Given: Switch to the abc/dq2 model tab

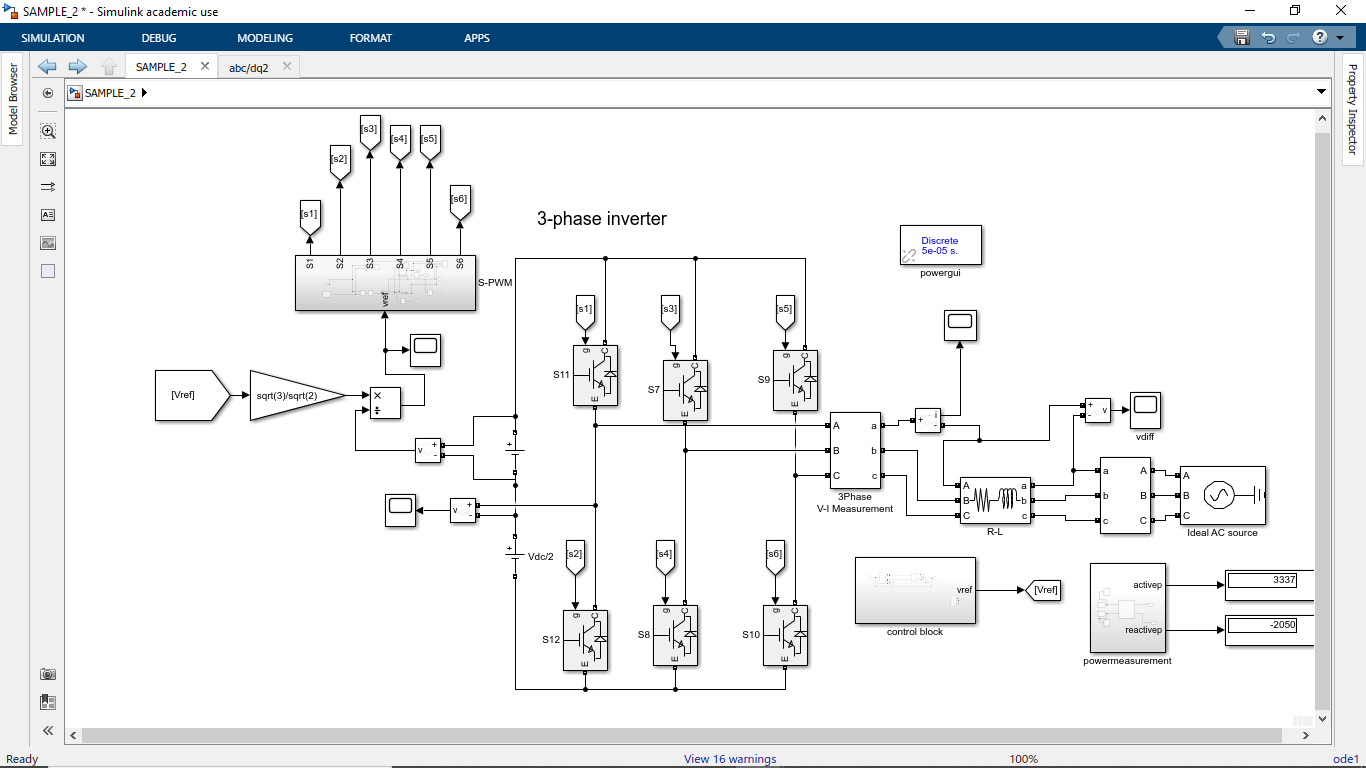Looking at the screenshot, I should point(249,68).
